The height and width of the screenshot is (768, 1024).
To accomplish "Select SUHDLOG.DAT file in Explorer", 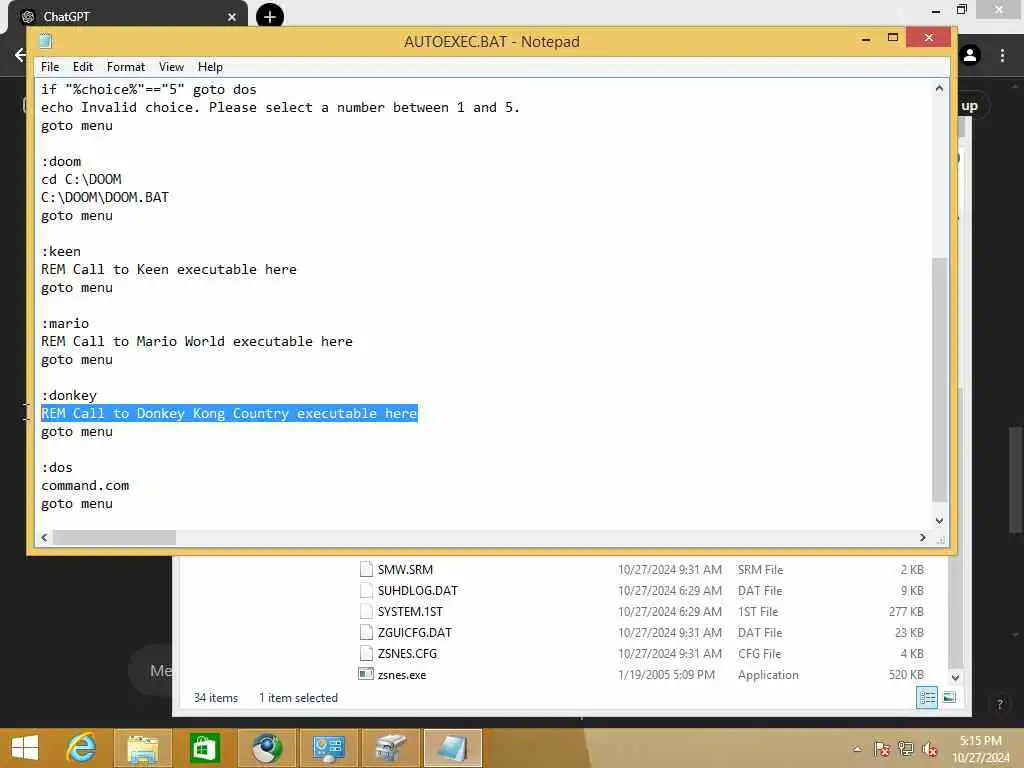I will click(418, 590).
